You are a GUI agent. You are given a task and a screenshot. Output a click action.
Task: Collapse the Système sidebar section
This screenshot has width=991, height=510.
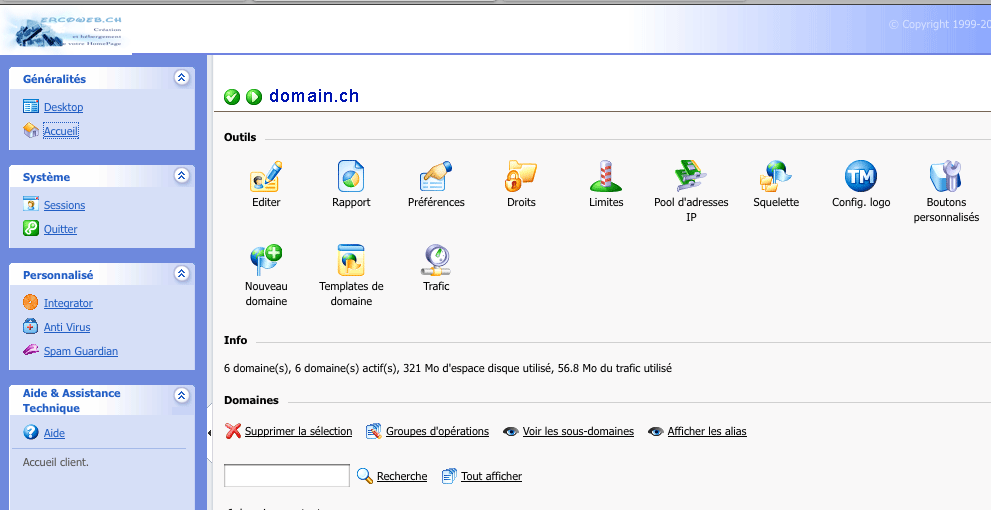point(181,176)
